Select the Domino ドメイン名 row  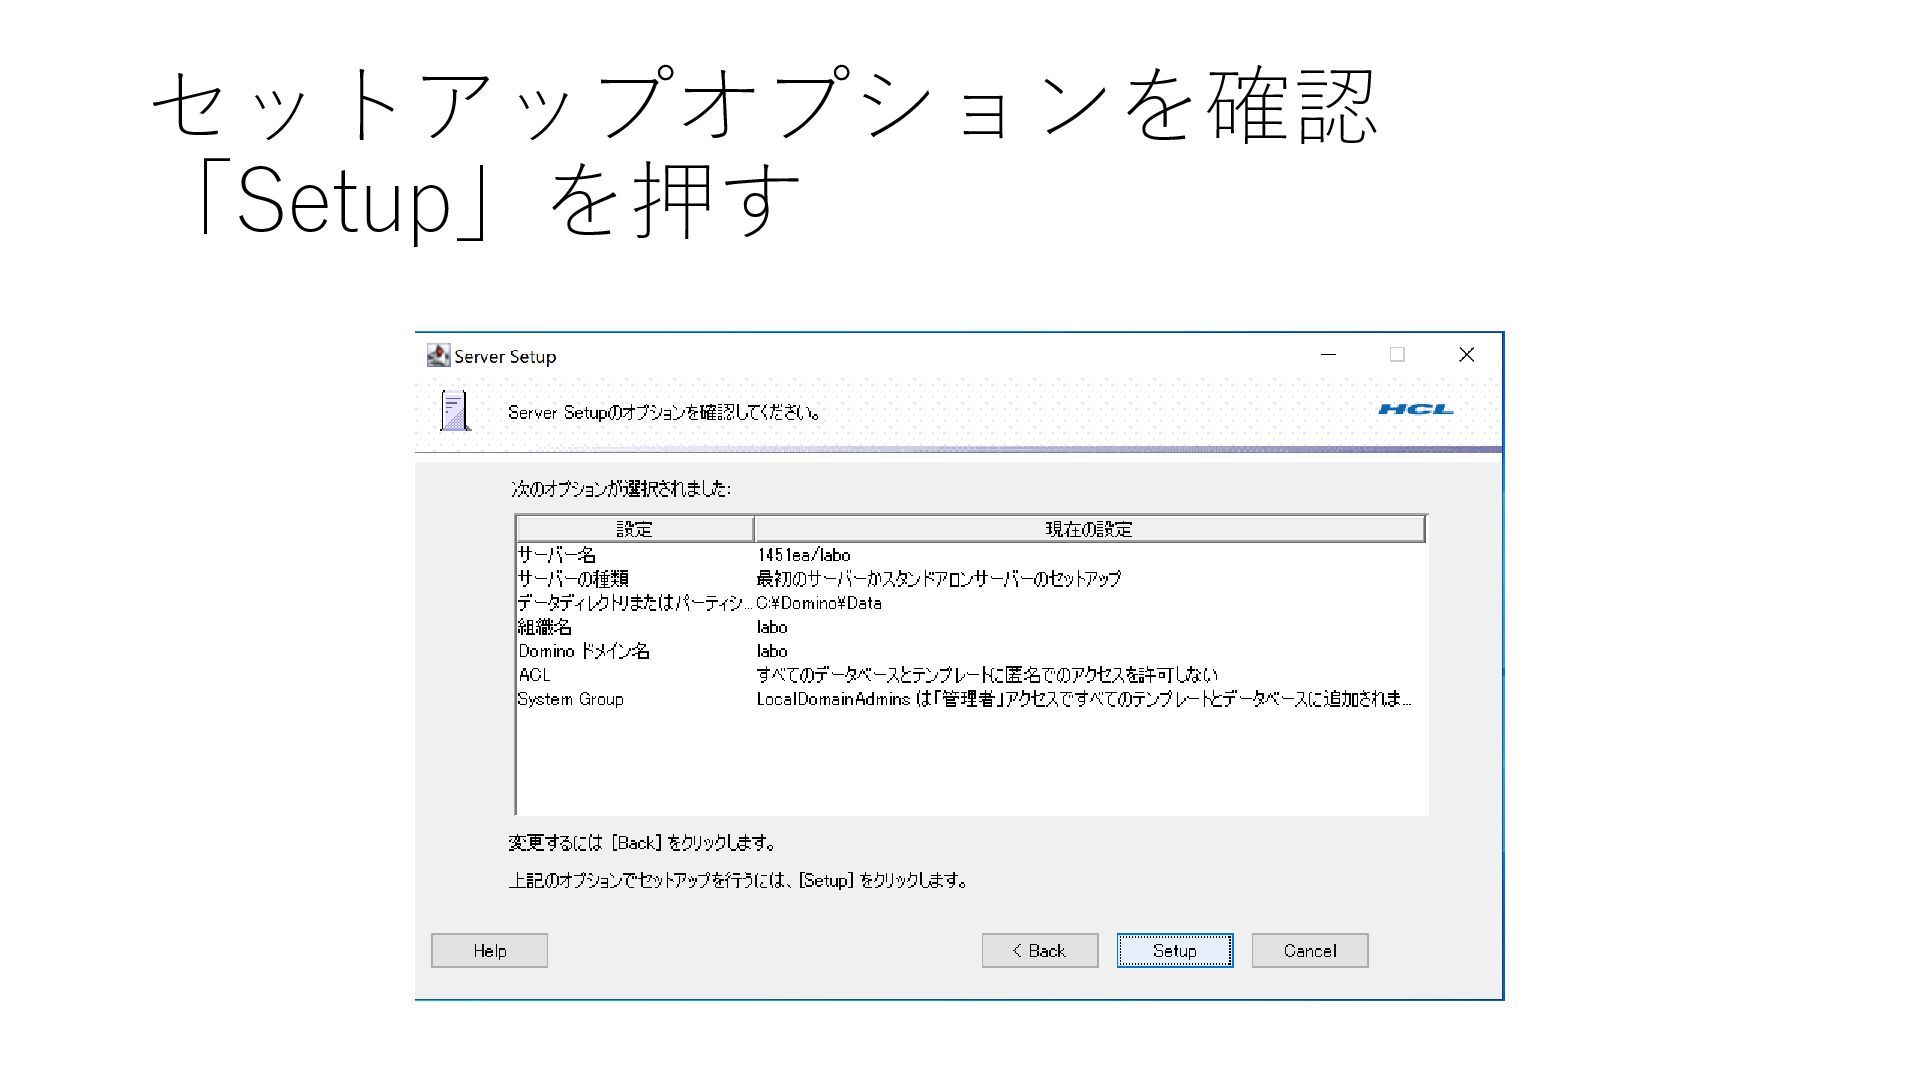584,651
